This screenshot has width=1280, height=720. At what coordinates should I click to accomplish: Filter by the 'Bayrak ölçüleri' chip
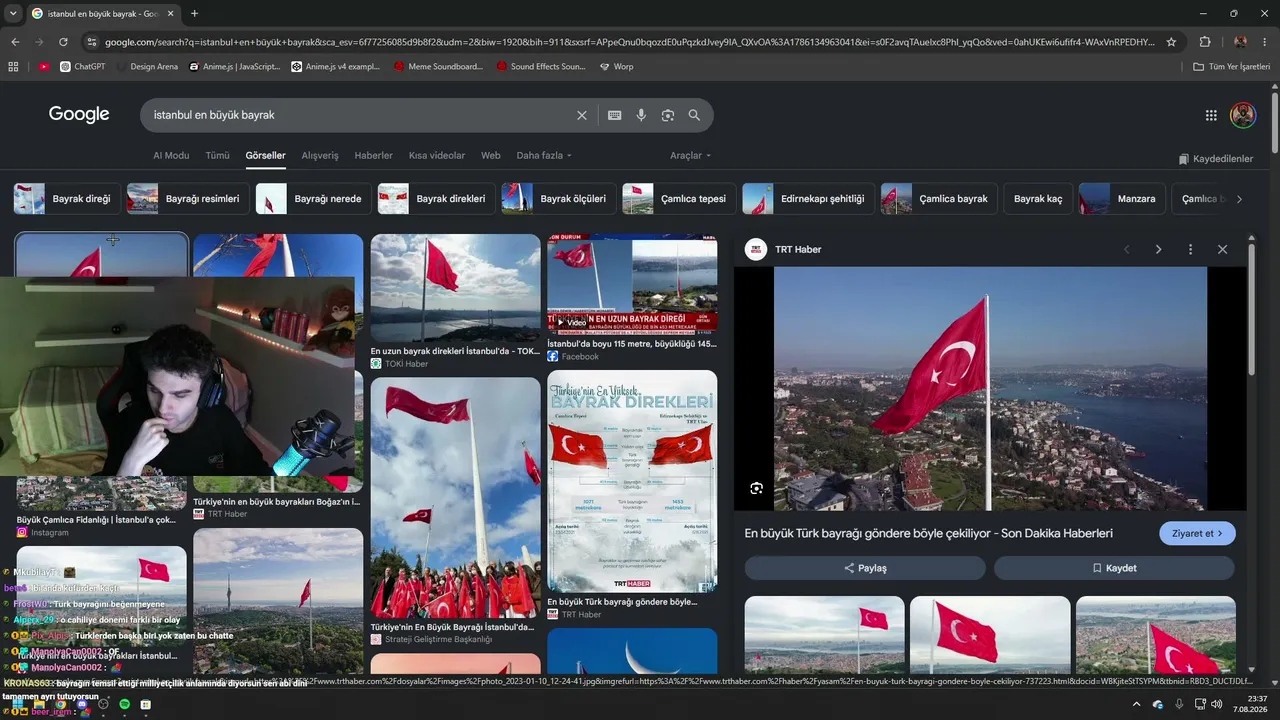coord(558,199)
